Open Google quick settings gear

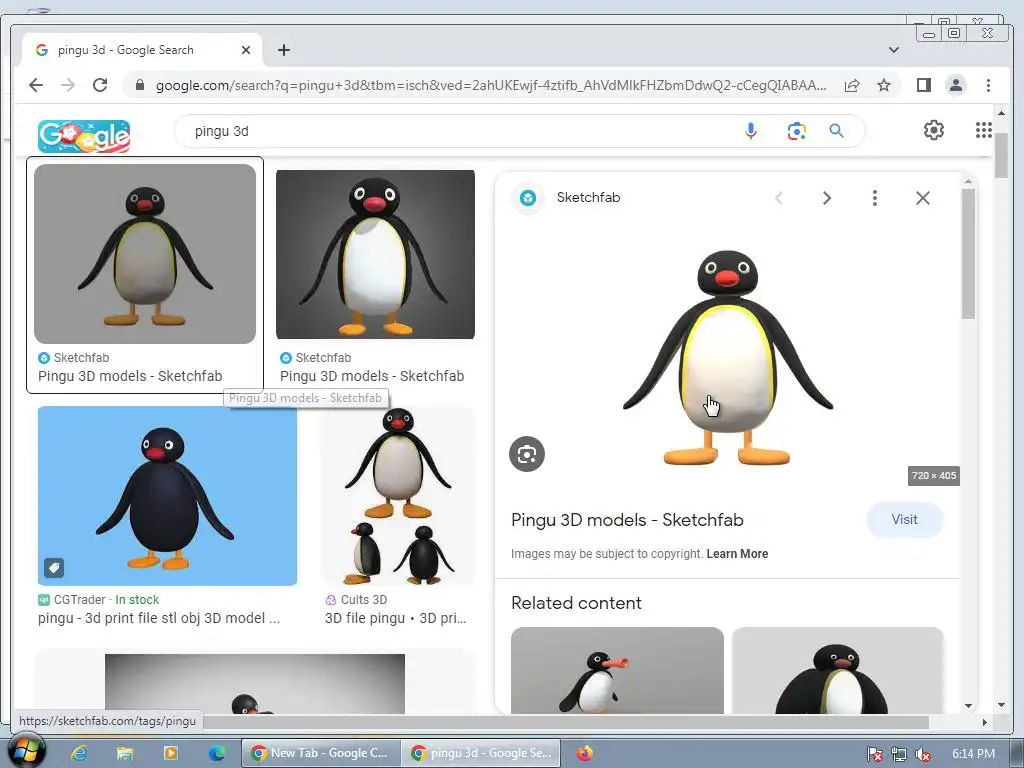click(934, 130)
